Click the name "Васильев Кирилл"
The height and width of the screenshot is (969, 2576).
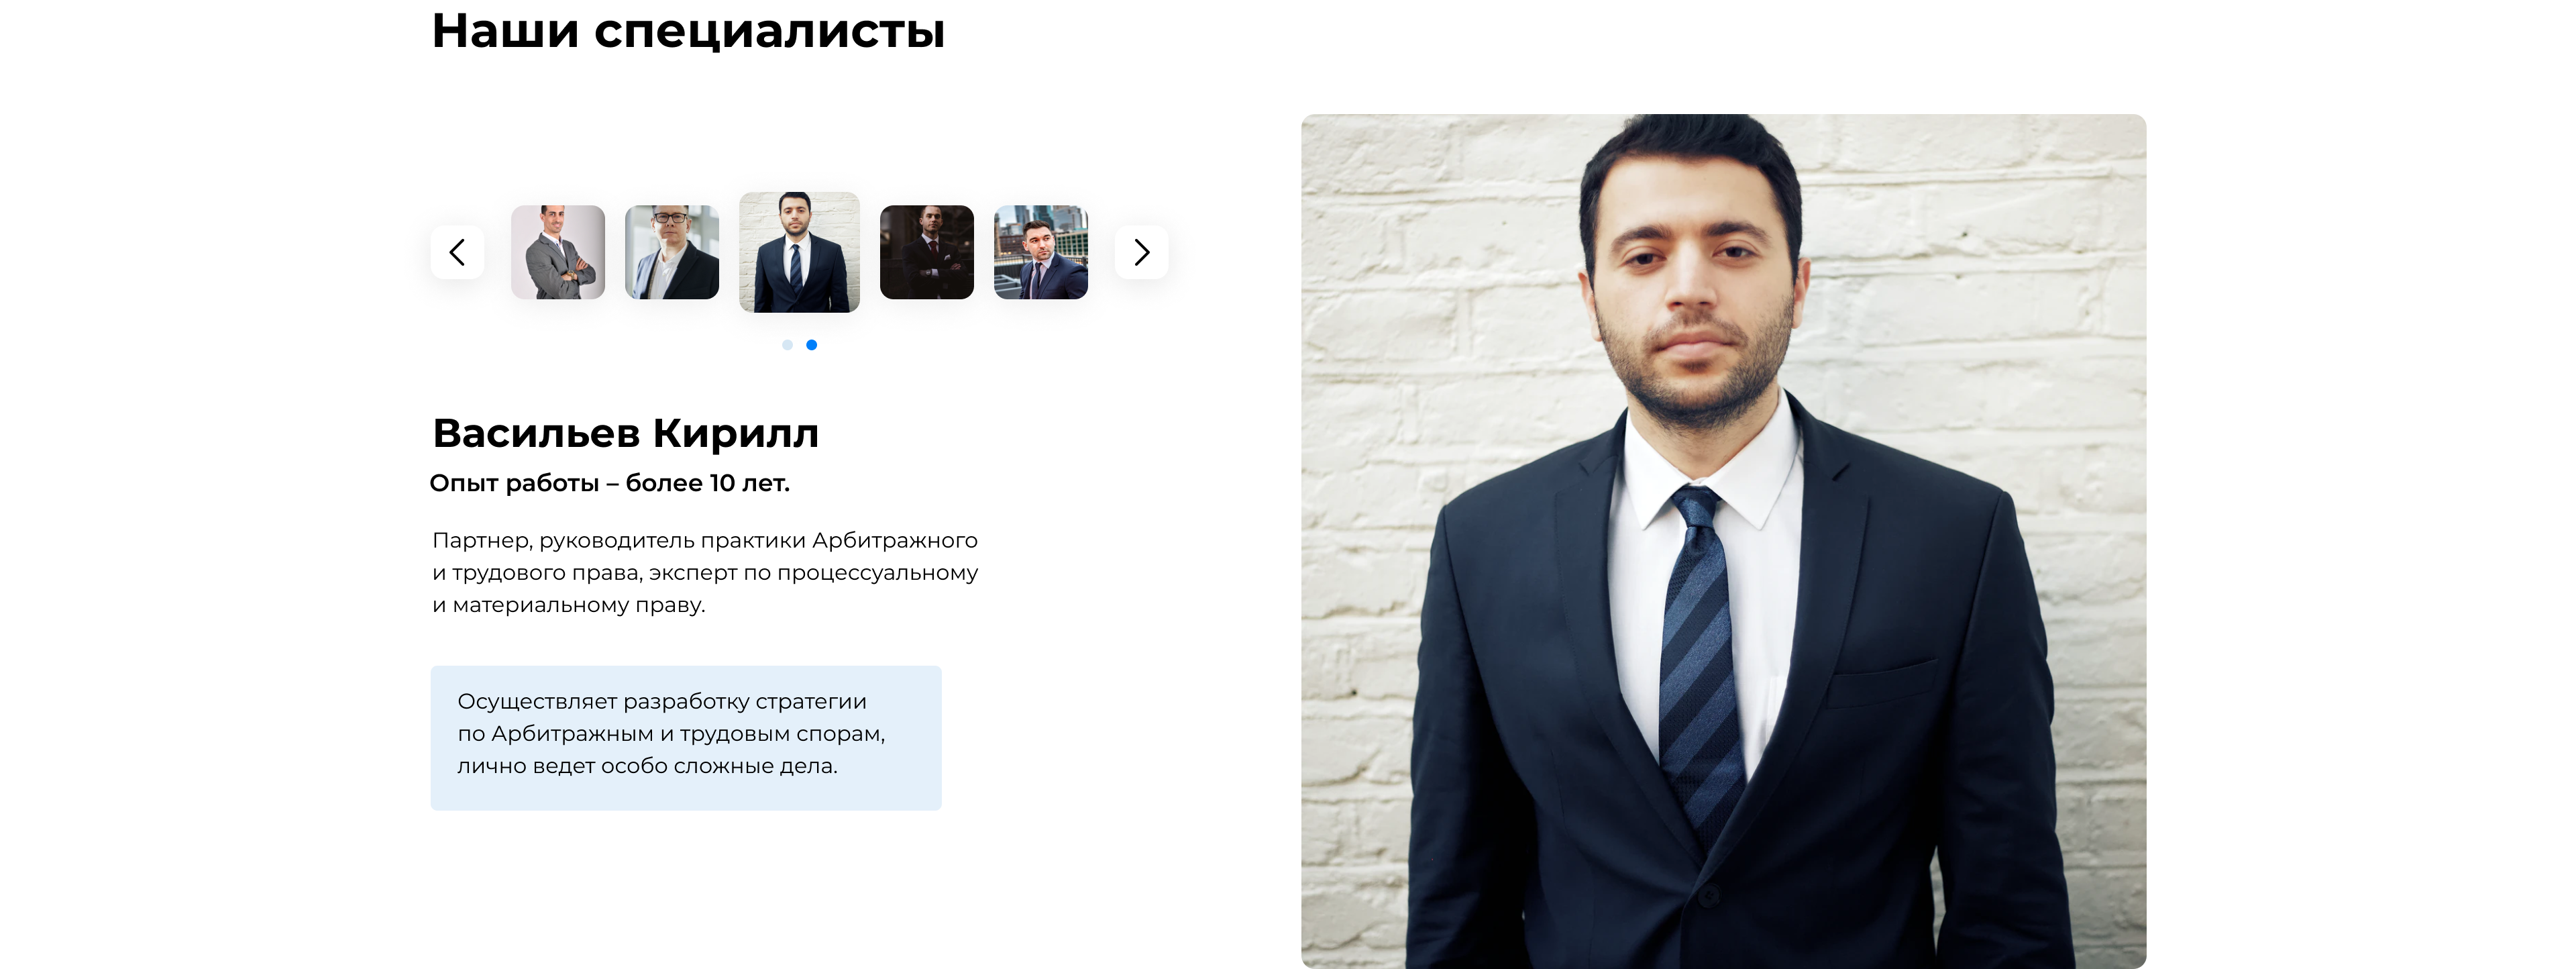(626, 433)
